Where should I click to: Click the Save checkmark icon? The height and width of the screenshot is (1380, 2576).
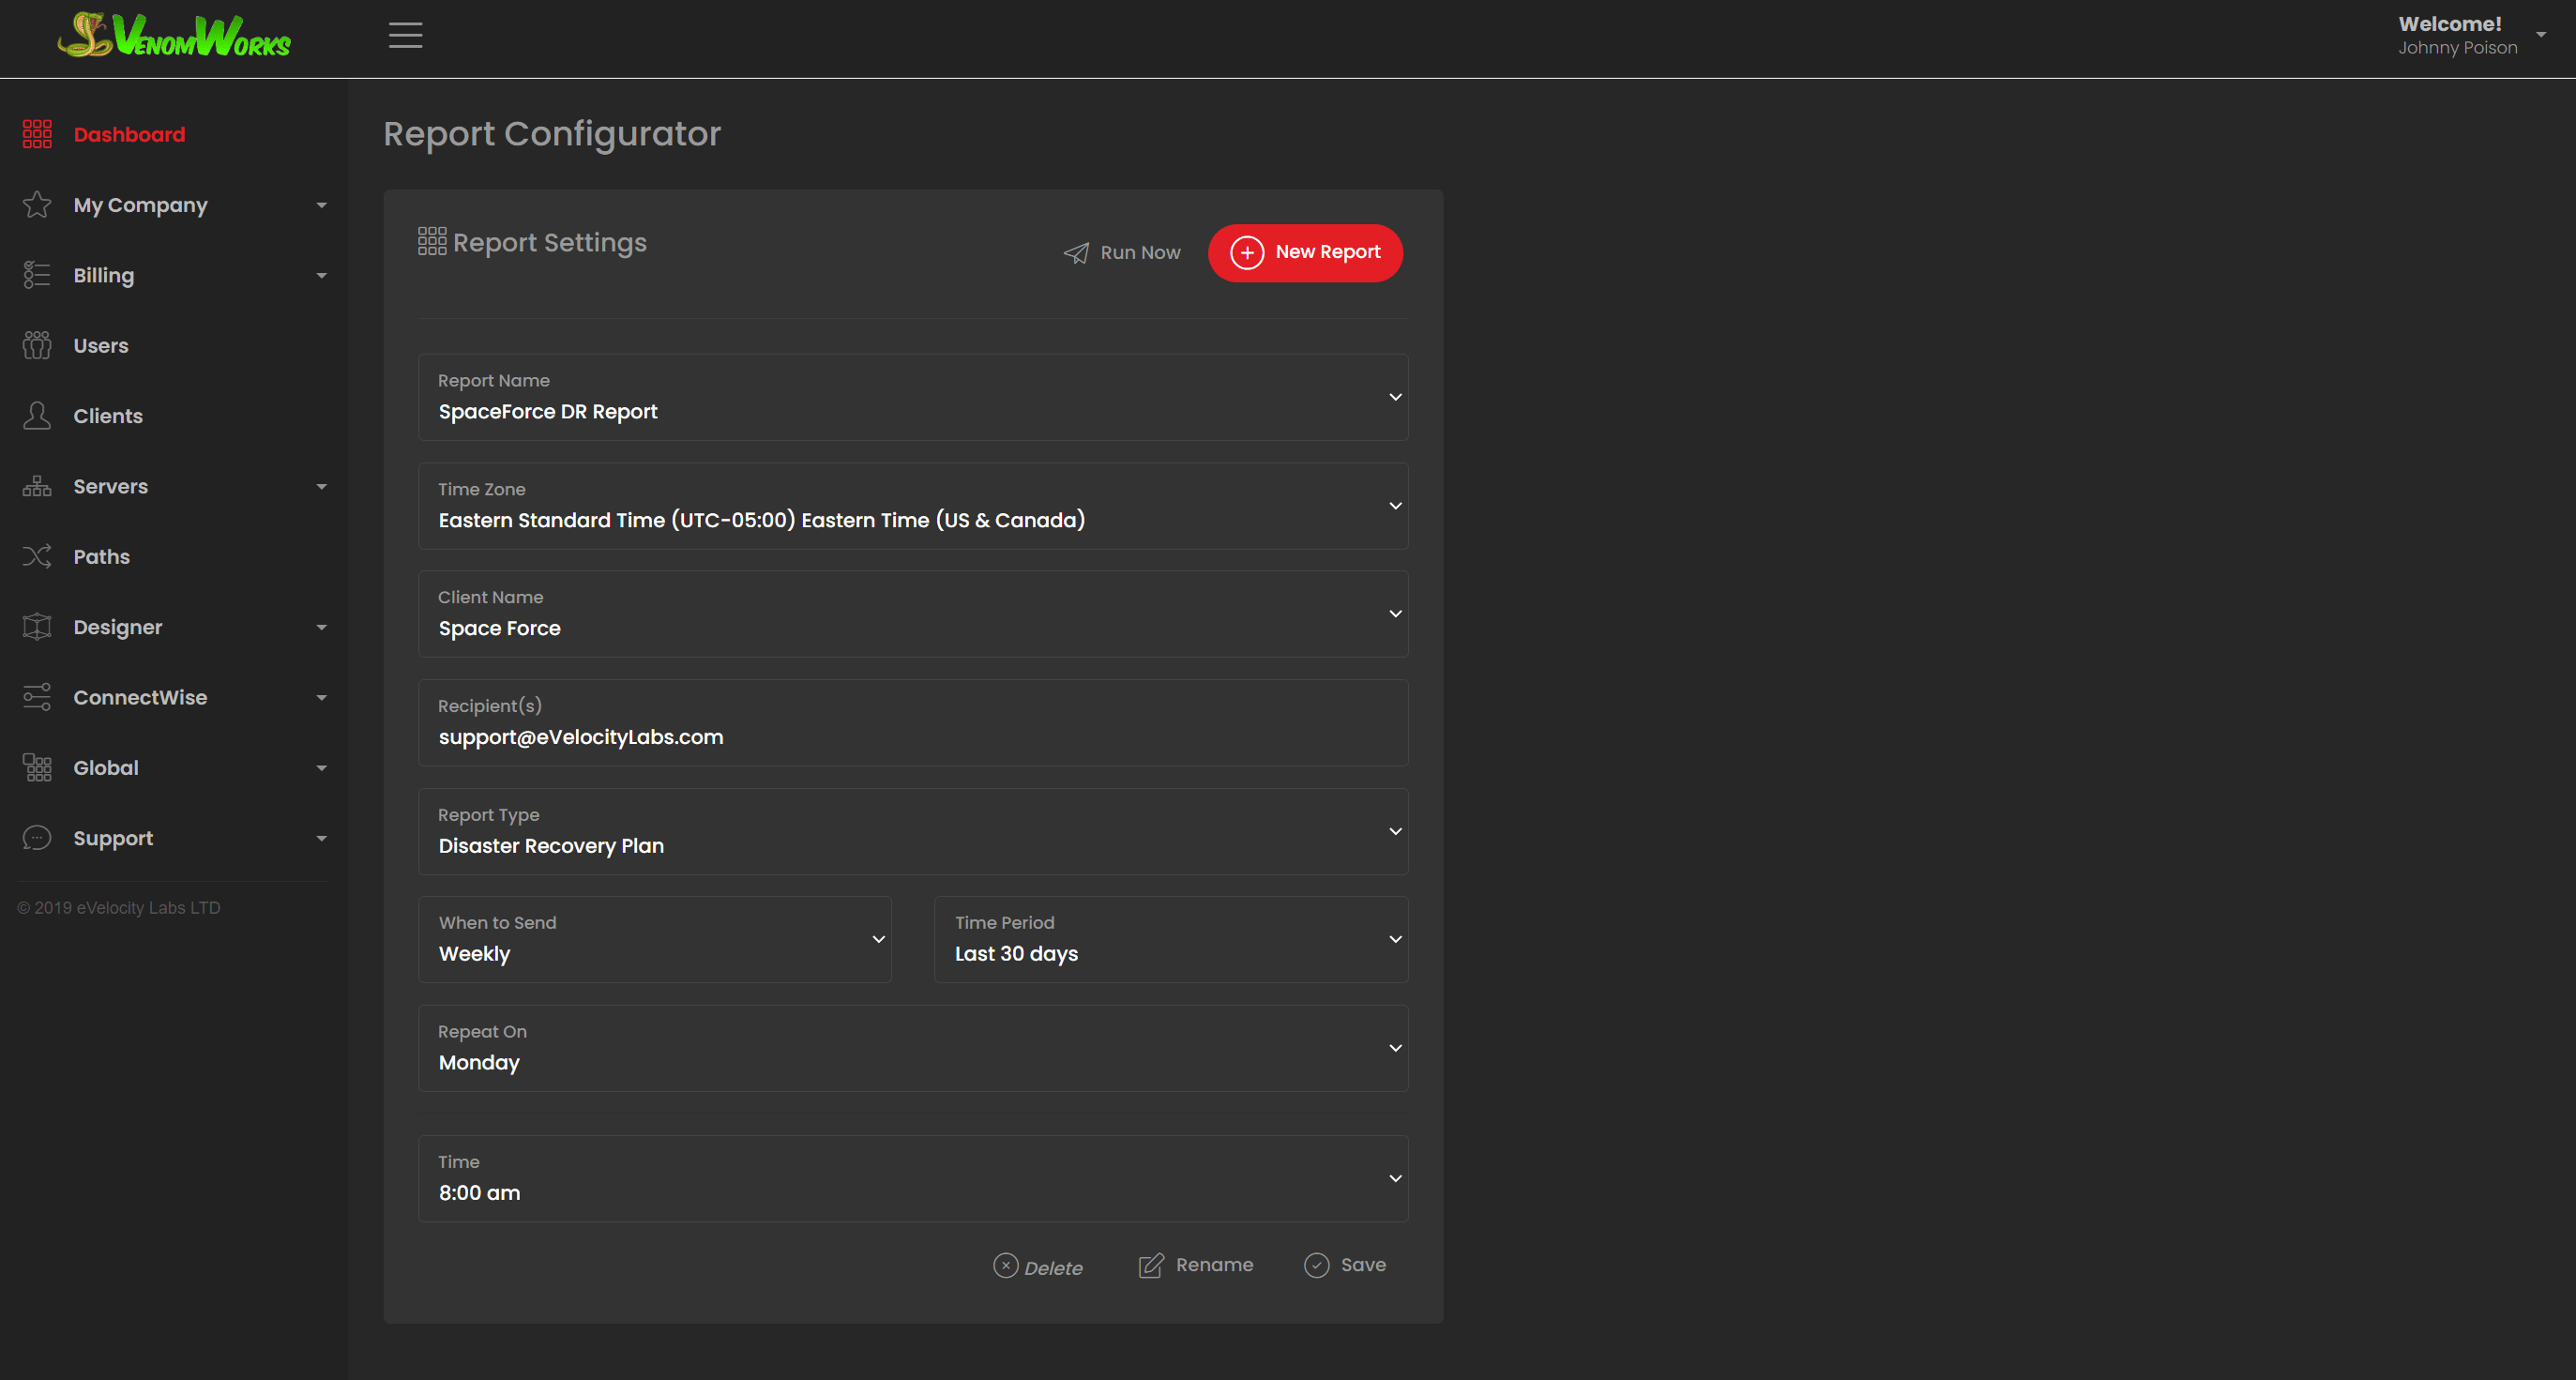coord(1316,1265)
